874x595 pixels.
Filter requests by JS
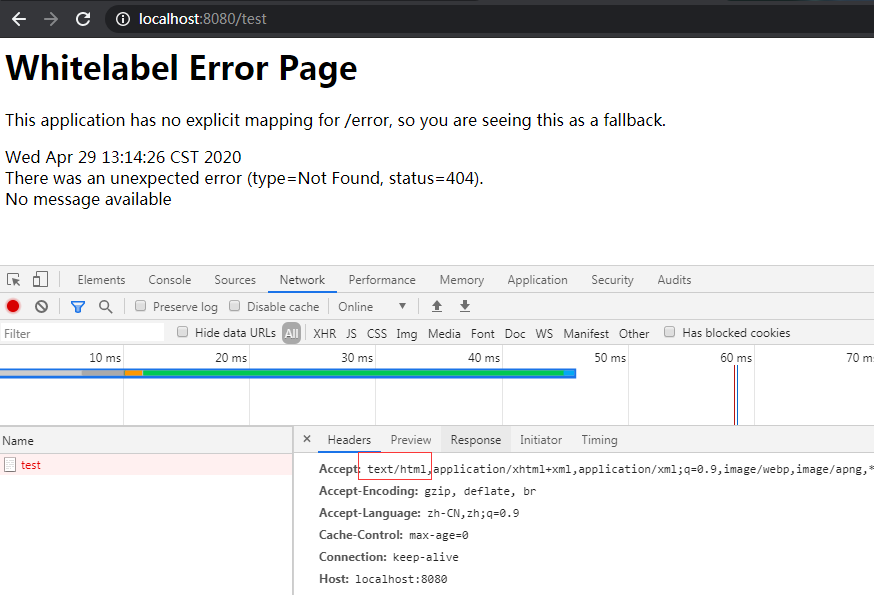(351, 333)
